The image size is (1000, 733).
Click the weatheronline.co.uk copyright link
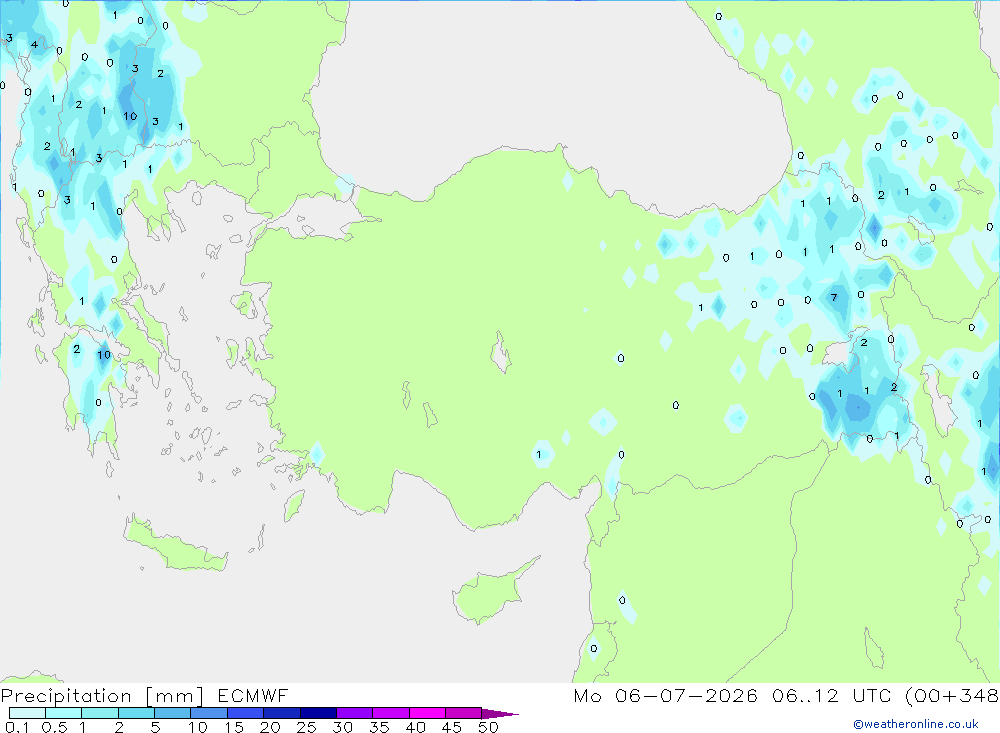pos(916,724)
